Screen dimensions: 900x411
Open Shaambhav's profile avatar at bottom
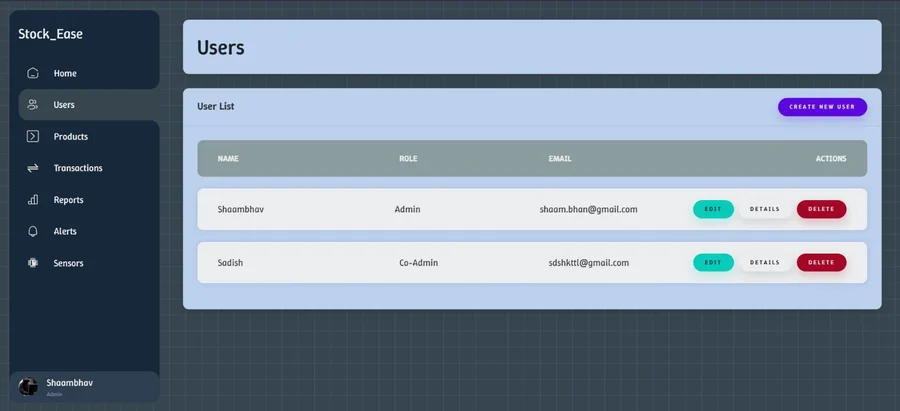pyautogui.click(x=28, y=386)
